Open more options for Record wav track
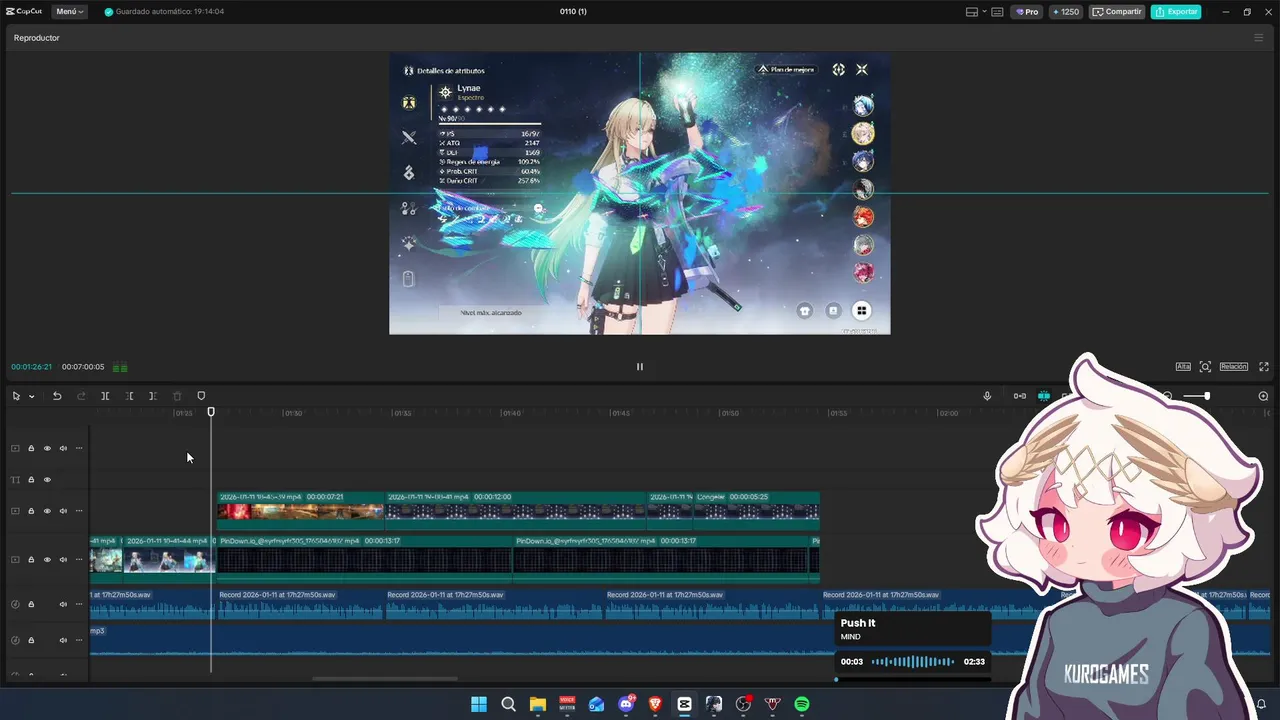Image resolution: width=1280 pixels, height=720 pixels. (x=79, y=604)
